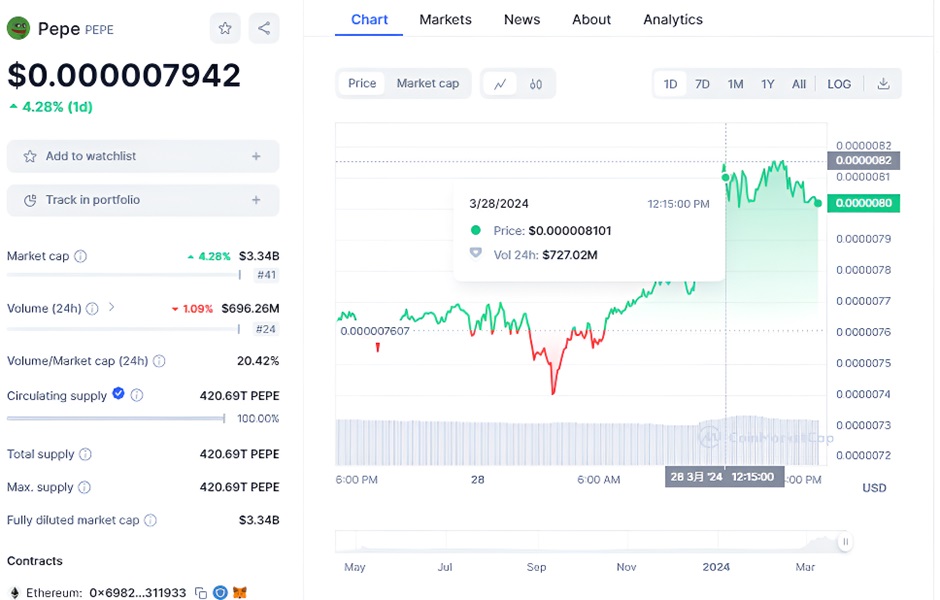The width and height of the screenshot is (940, 600).
Task: Click the star favorite icon beside Pepe
Action: (x=225, y=28)
